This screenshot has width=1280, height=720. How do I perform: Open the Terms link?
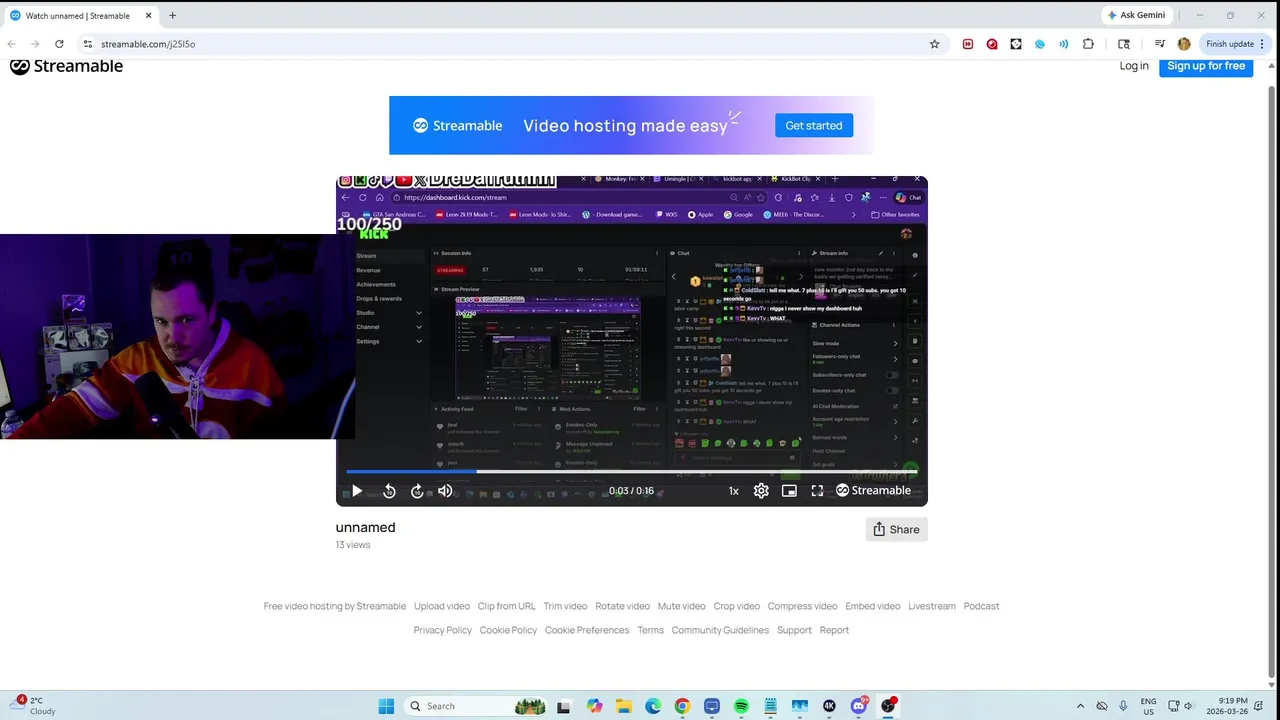pyautogui.click(x=651, y=630)
